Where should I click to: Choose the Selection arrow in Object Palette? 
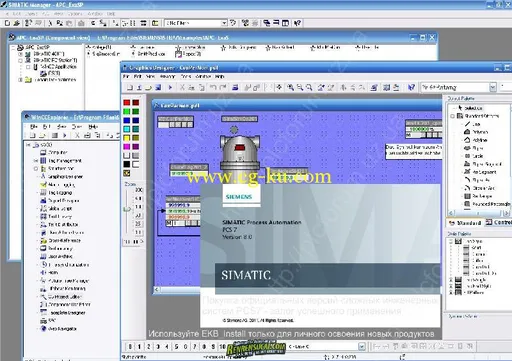470,108
